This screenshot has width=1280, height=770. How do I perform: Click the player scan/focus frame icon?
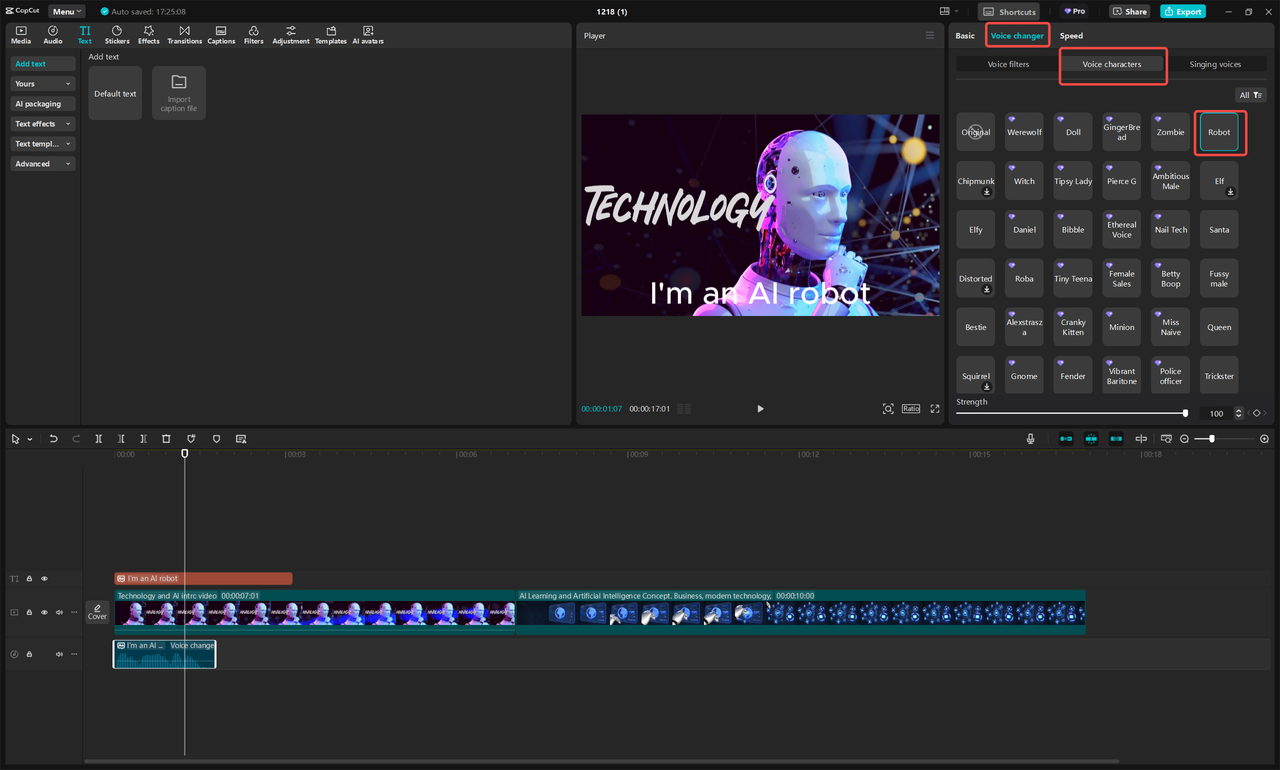[888, 409]
